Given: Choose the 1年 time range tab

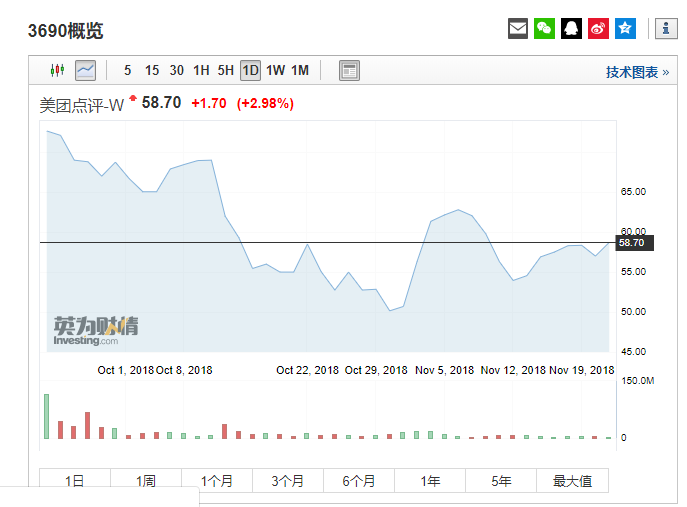Looking at the screenshot, I should [430, 481].
